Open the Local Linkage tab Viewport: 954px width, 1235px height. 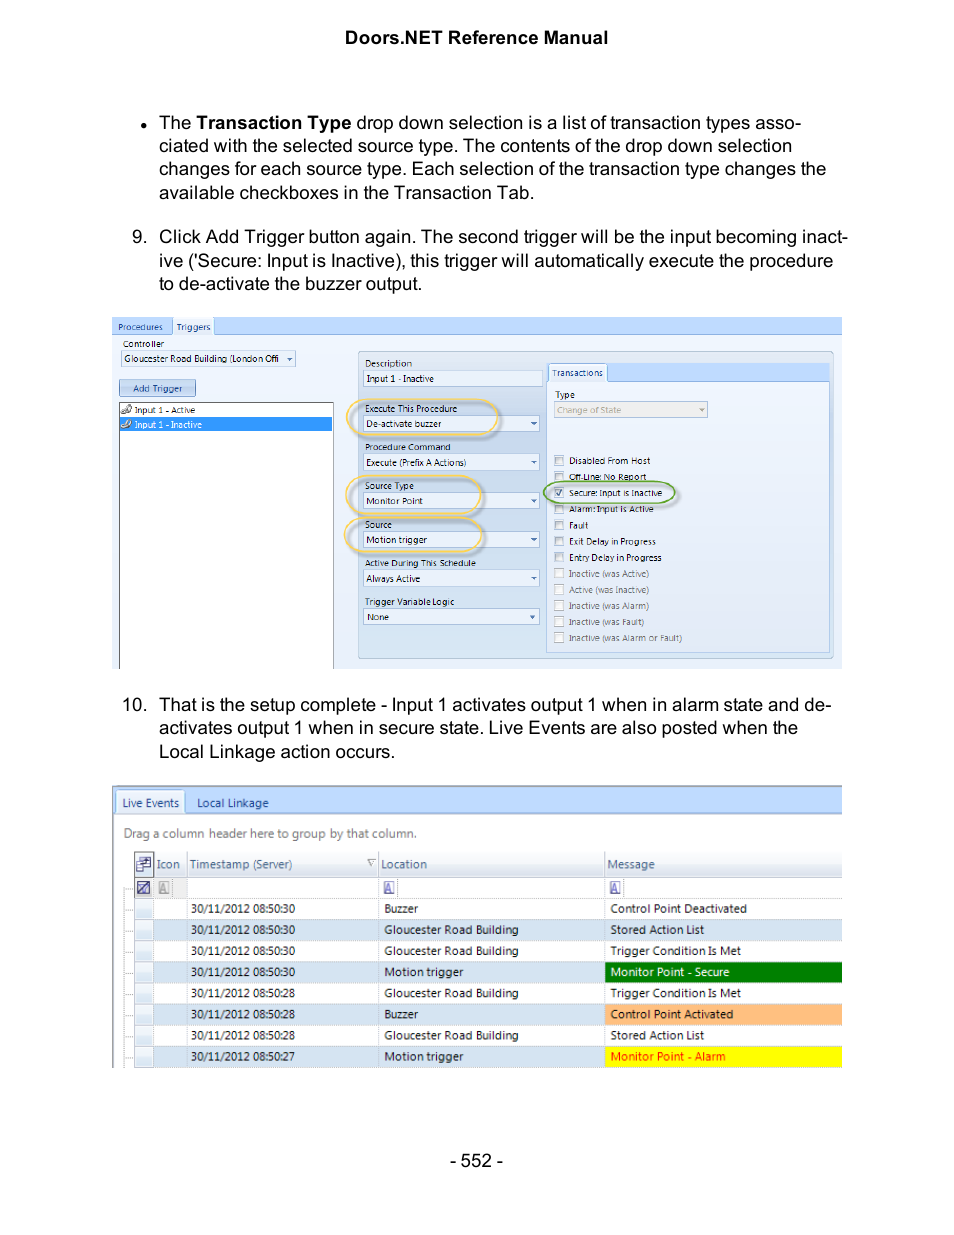(232, 803)
